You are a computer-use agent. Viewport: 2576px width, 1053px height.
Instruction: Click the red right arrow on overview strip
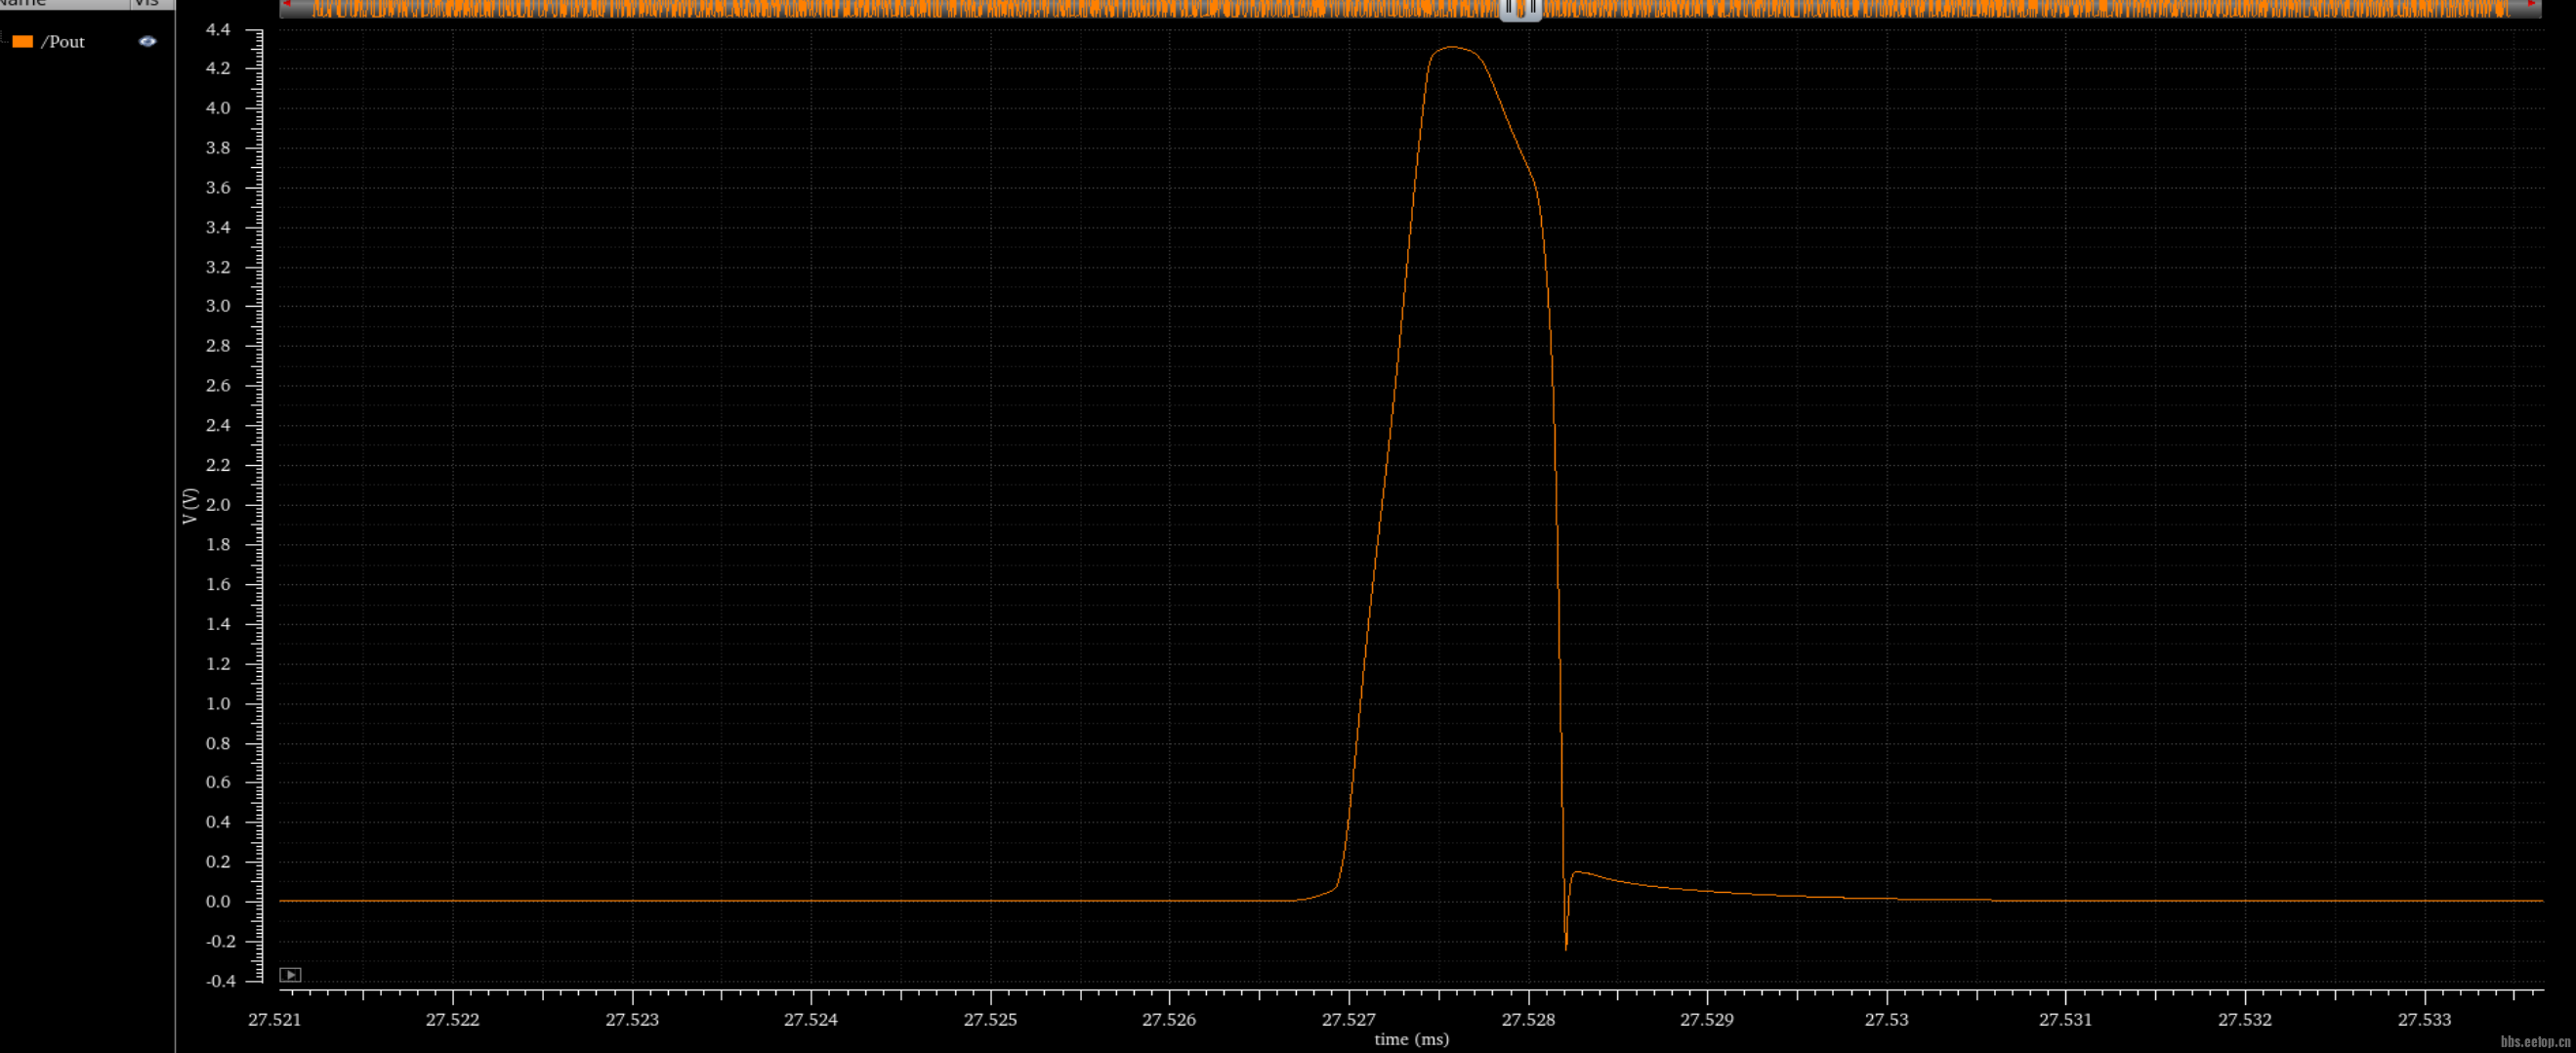2533,4
